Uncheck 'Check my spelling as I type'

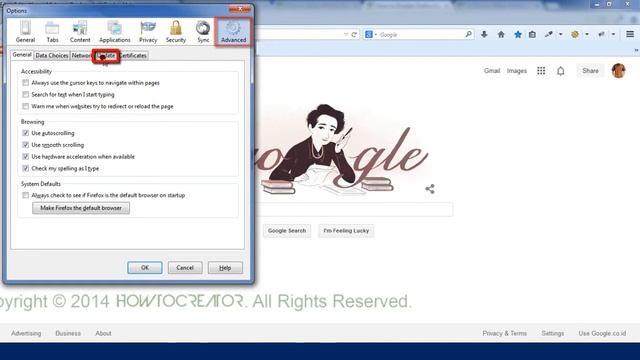point(26,169)
